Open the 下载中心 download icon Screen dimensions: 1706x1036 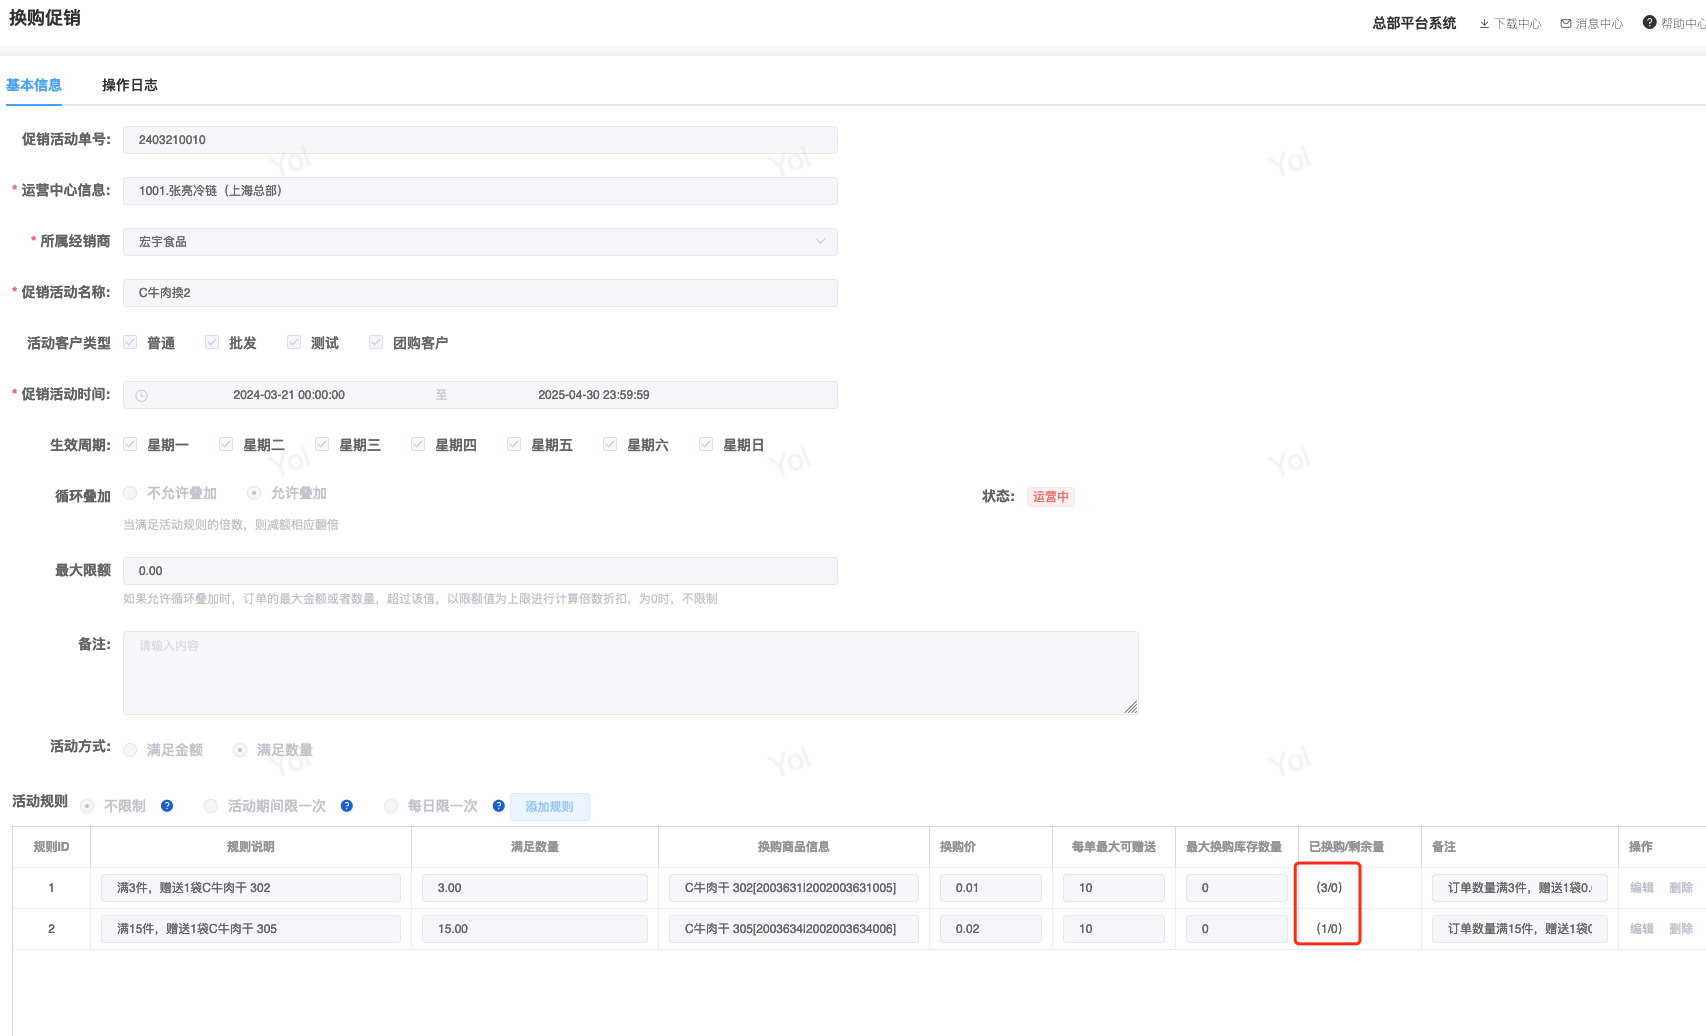tap(1484, 24)
